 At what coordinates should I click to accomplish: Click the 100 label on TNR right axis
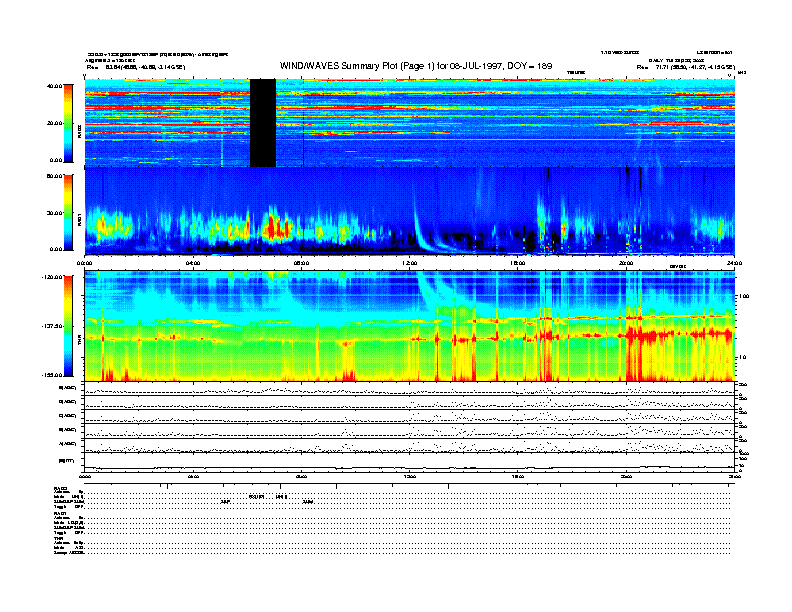click(743, 296)
